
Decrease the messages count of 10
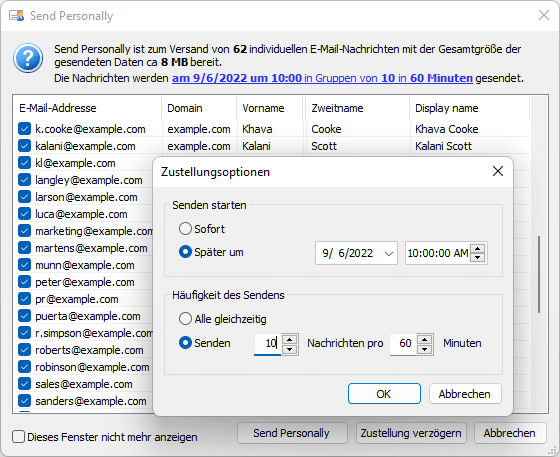(x=289, y=349)
